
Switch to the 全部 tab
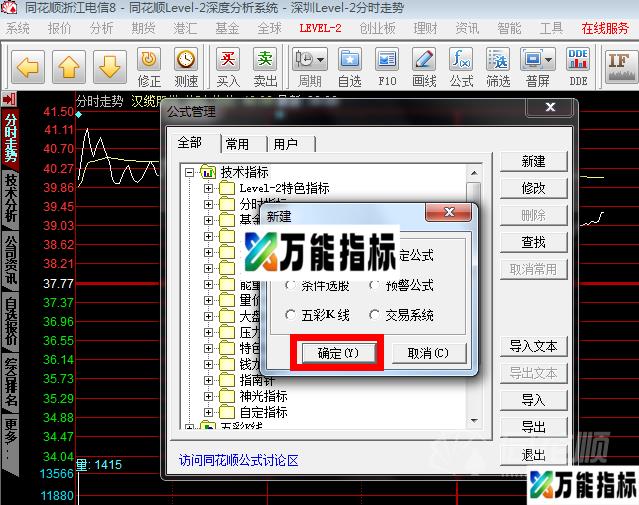pyautogui.click(x=190, y=143)
